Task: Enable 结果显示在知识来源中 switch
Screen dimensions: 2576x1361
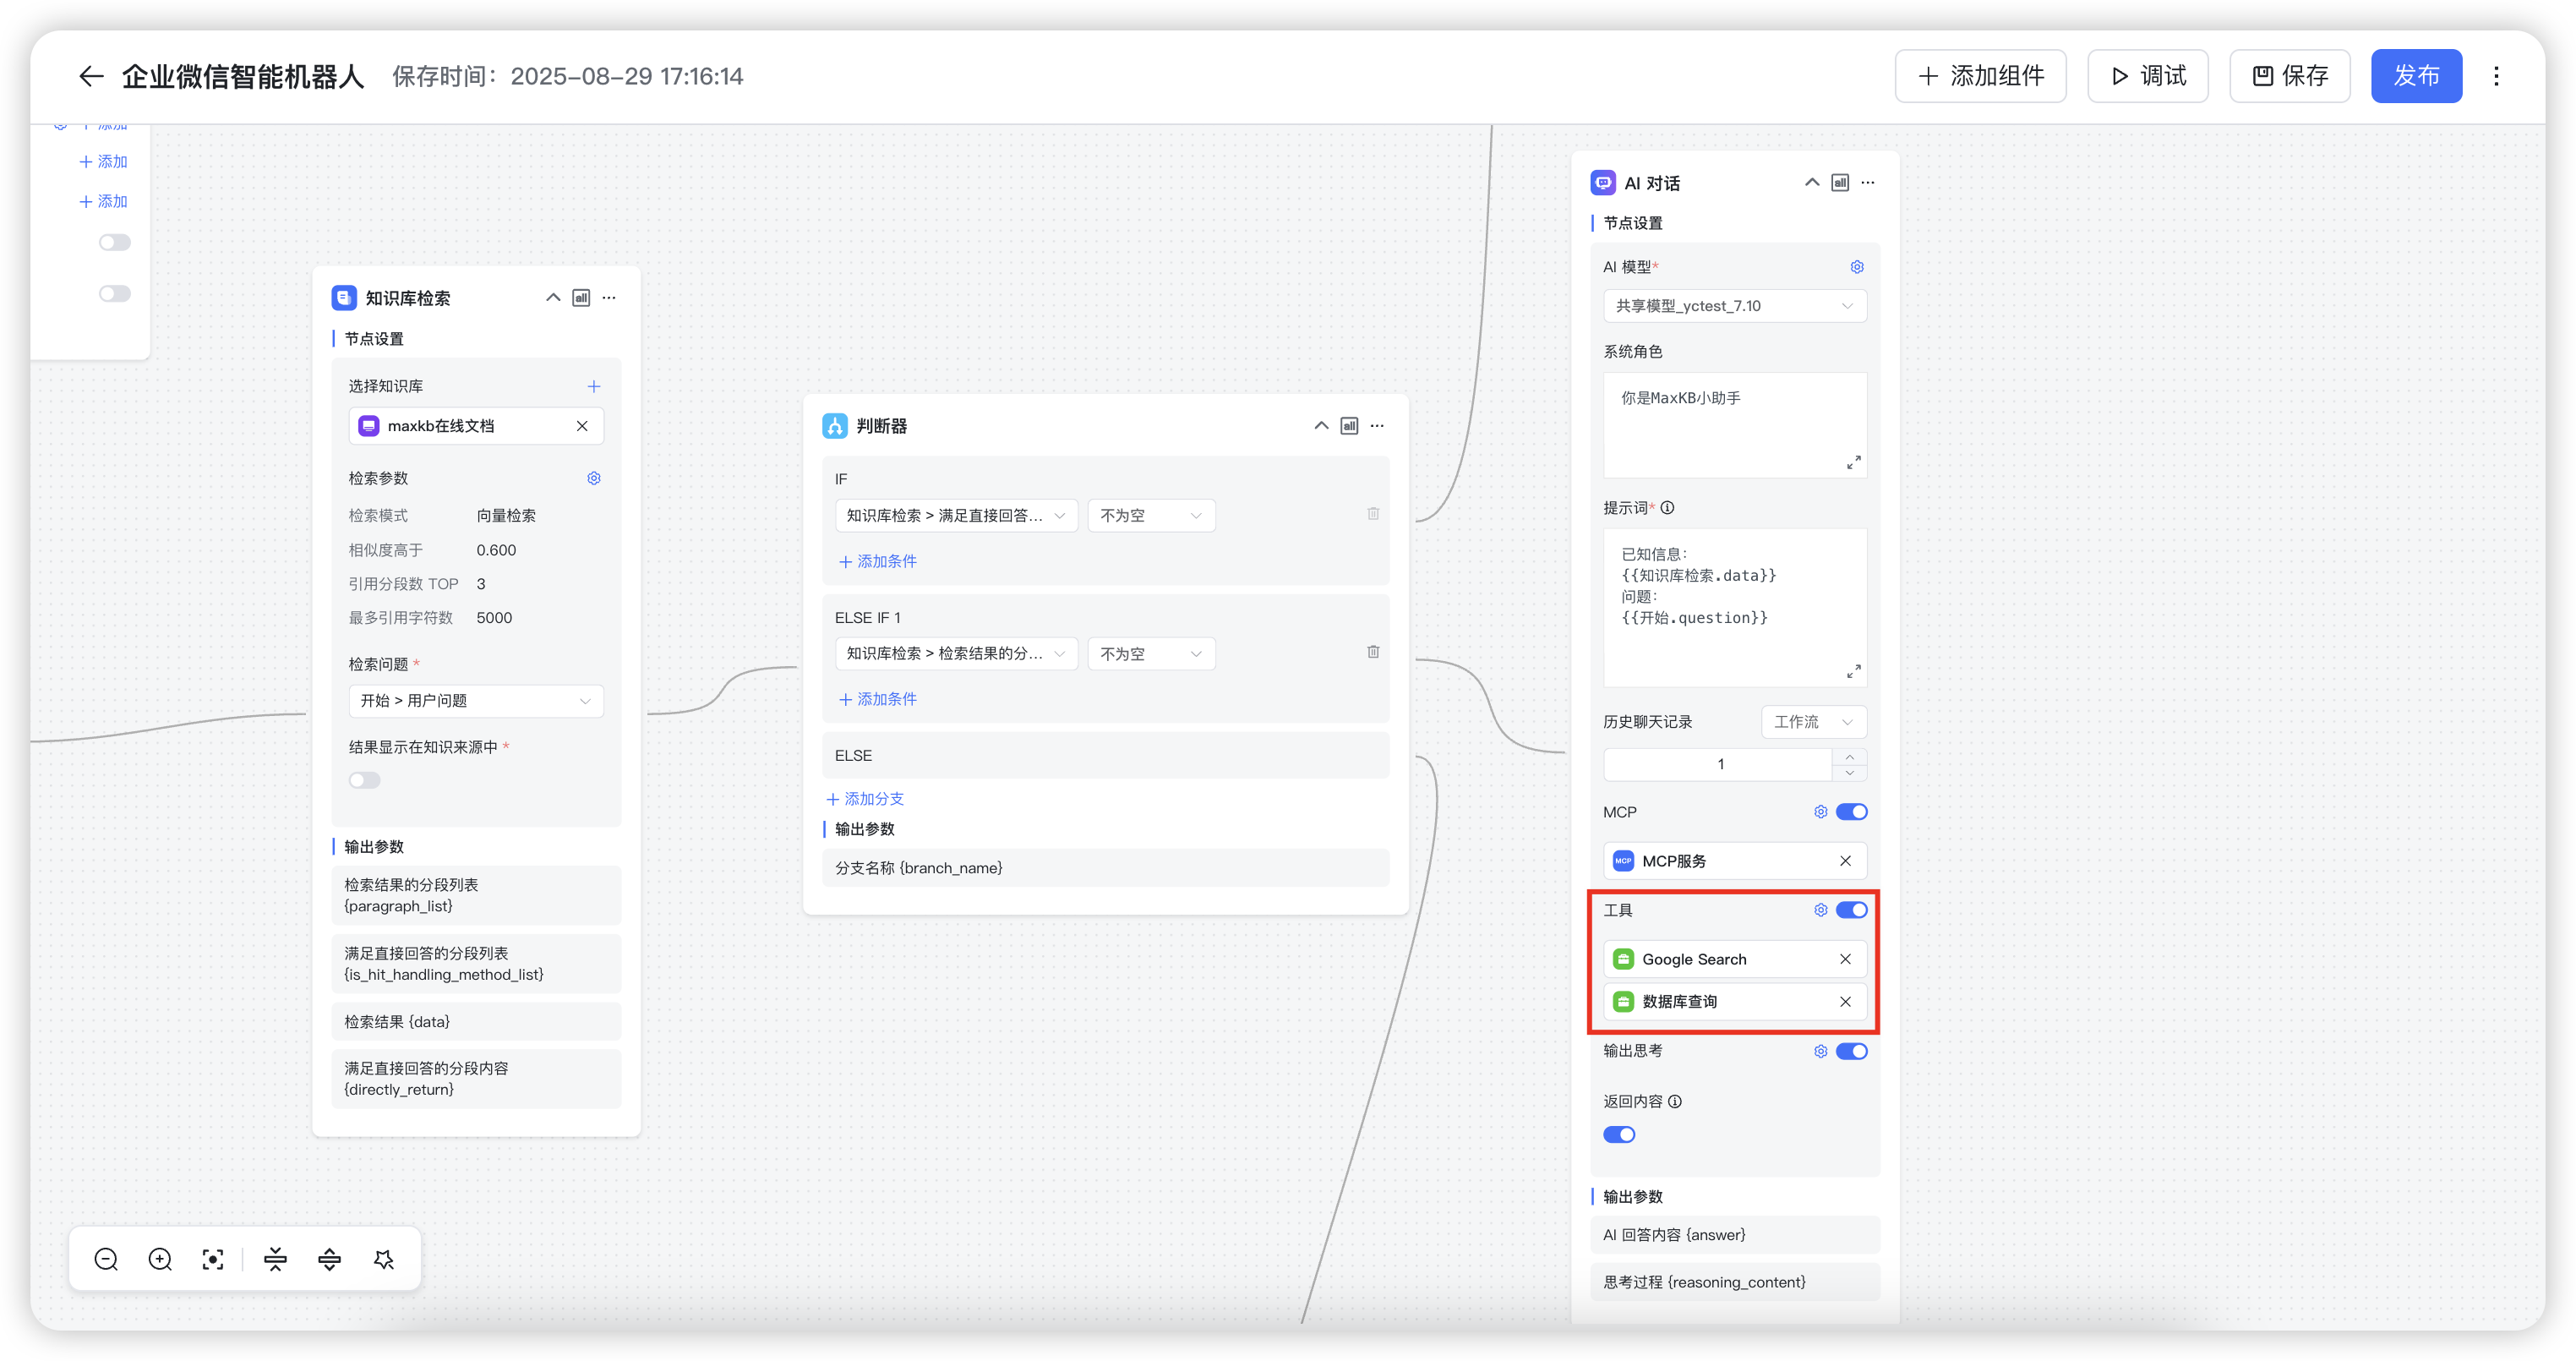Action: click(365, 780)
